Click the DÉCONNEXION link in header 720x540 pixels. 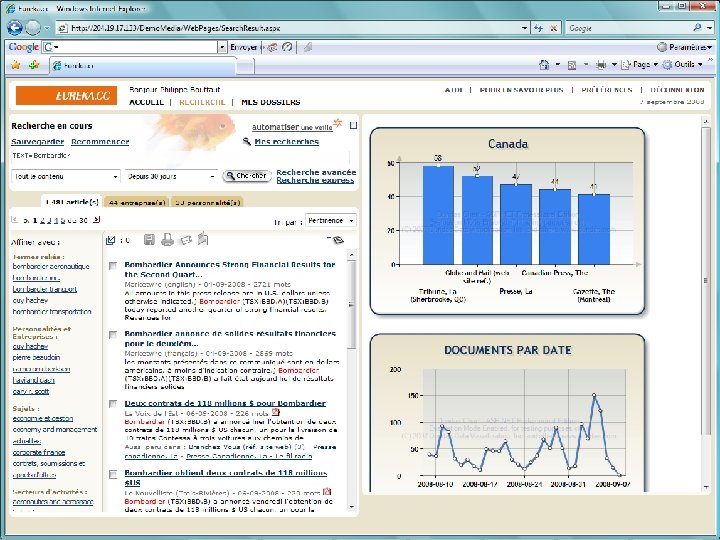677,90
